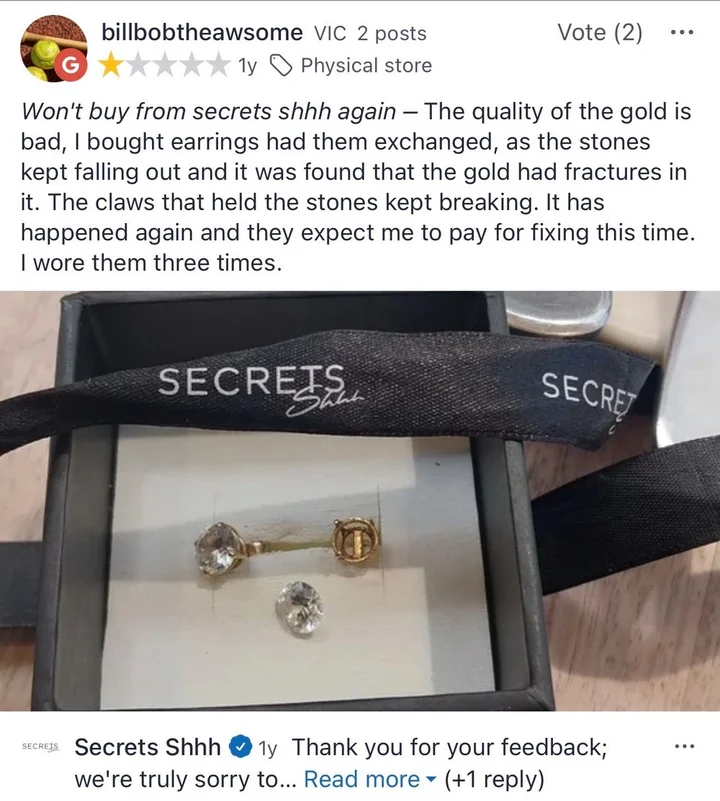
Task: Click the red Google G badge
Action: click(71, 65)
